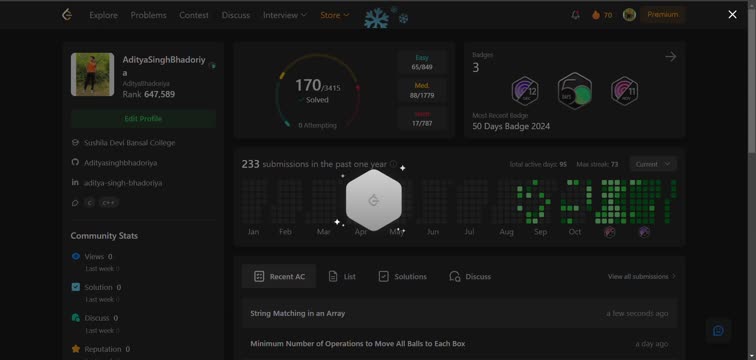The height and width of the screenshot is (360, 756).
Task: Switch to the Solutions tab
Action: click(x=403, y=276)
